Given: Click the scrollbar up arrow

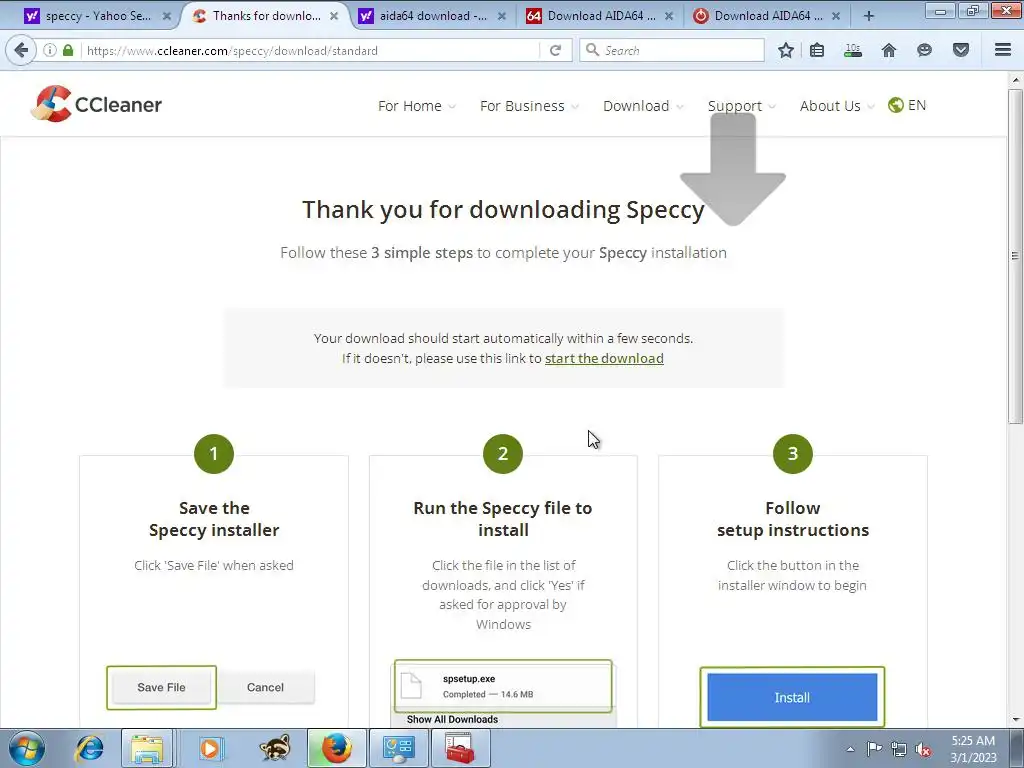Looking at the screenshot, I should (1015, 80).
